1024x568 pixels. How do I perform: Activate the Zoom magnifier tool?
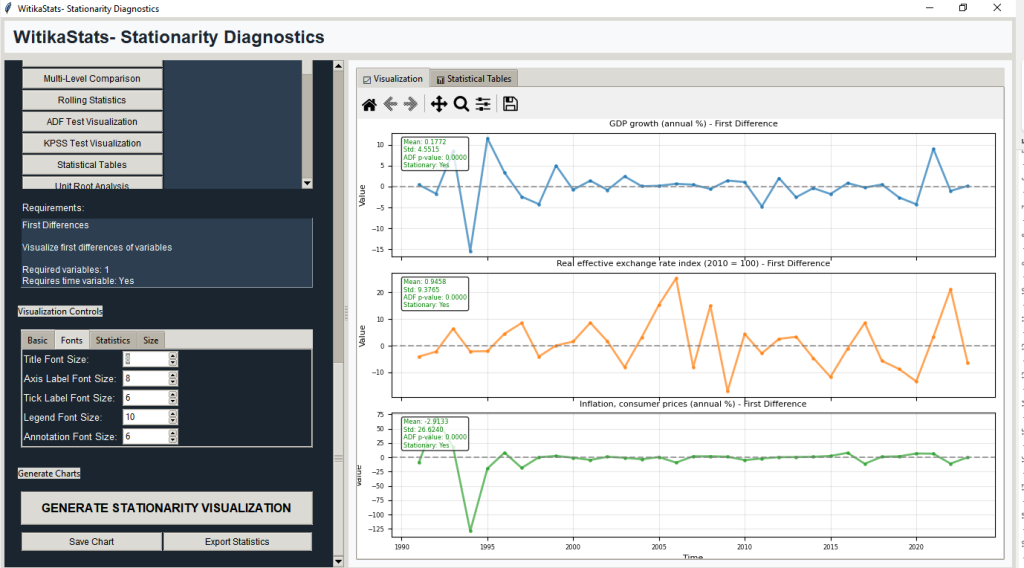tap(461, 104)
